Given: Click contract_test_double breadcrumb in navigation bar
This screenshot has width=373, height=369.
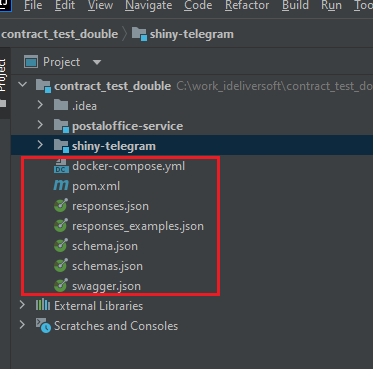Looking at the screenshot, I should coord(59,34).
